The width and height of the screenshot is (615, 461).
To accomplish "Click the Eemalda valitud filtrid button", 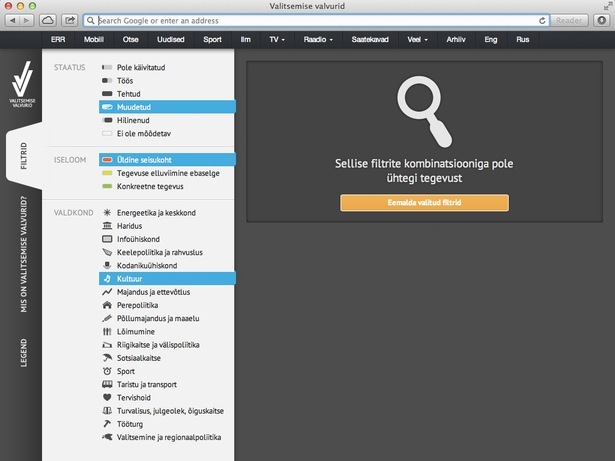I will coord(424,203).
